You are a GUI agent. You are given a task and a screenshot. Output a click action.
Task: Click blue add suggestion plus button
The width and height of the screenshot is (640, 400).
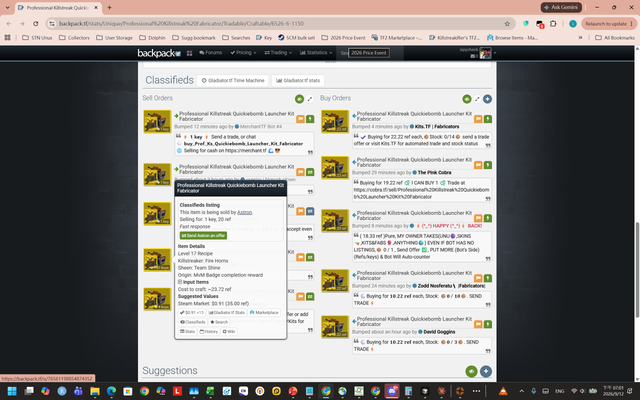coord(486,371)
